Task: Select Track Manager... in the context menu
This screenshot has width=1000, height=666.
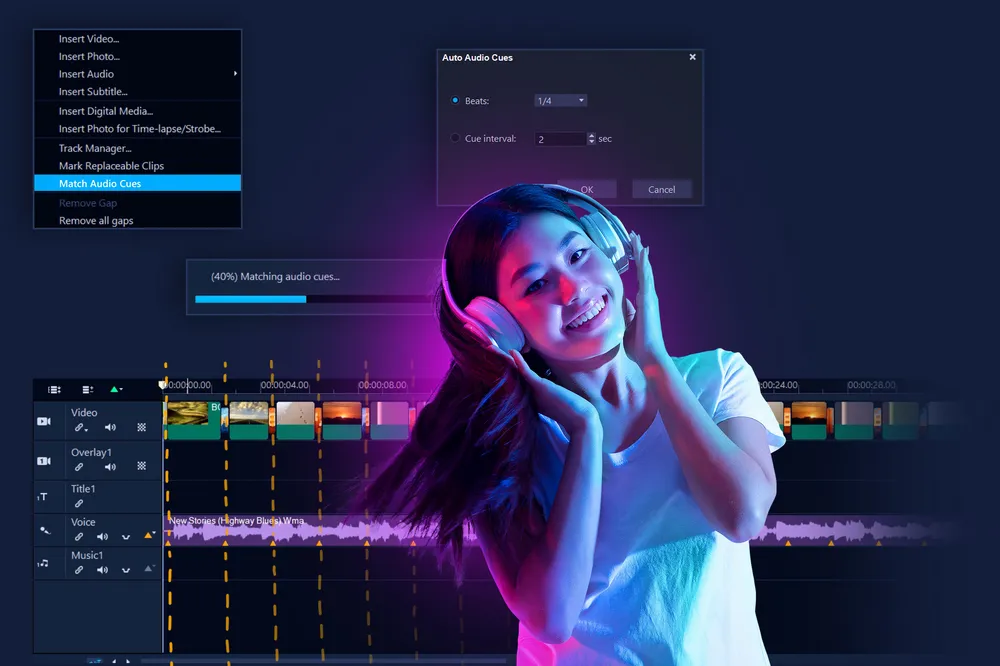Action: (95, 148)
